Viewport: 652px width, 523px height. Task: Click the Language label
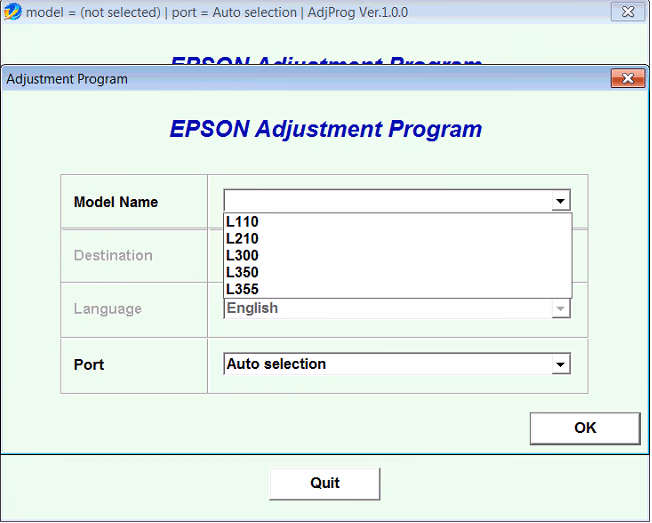tap(108, 309)
